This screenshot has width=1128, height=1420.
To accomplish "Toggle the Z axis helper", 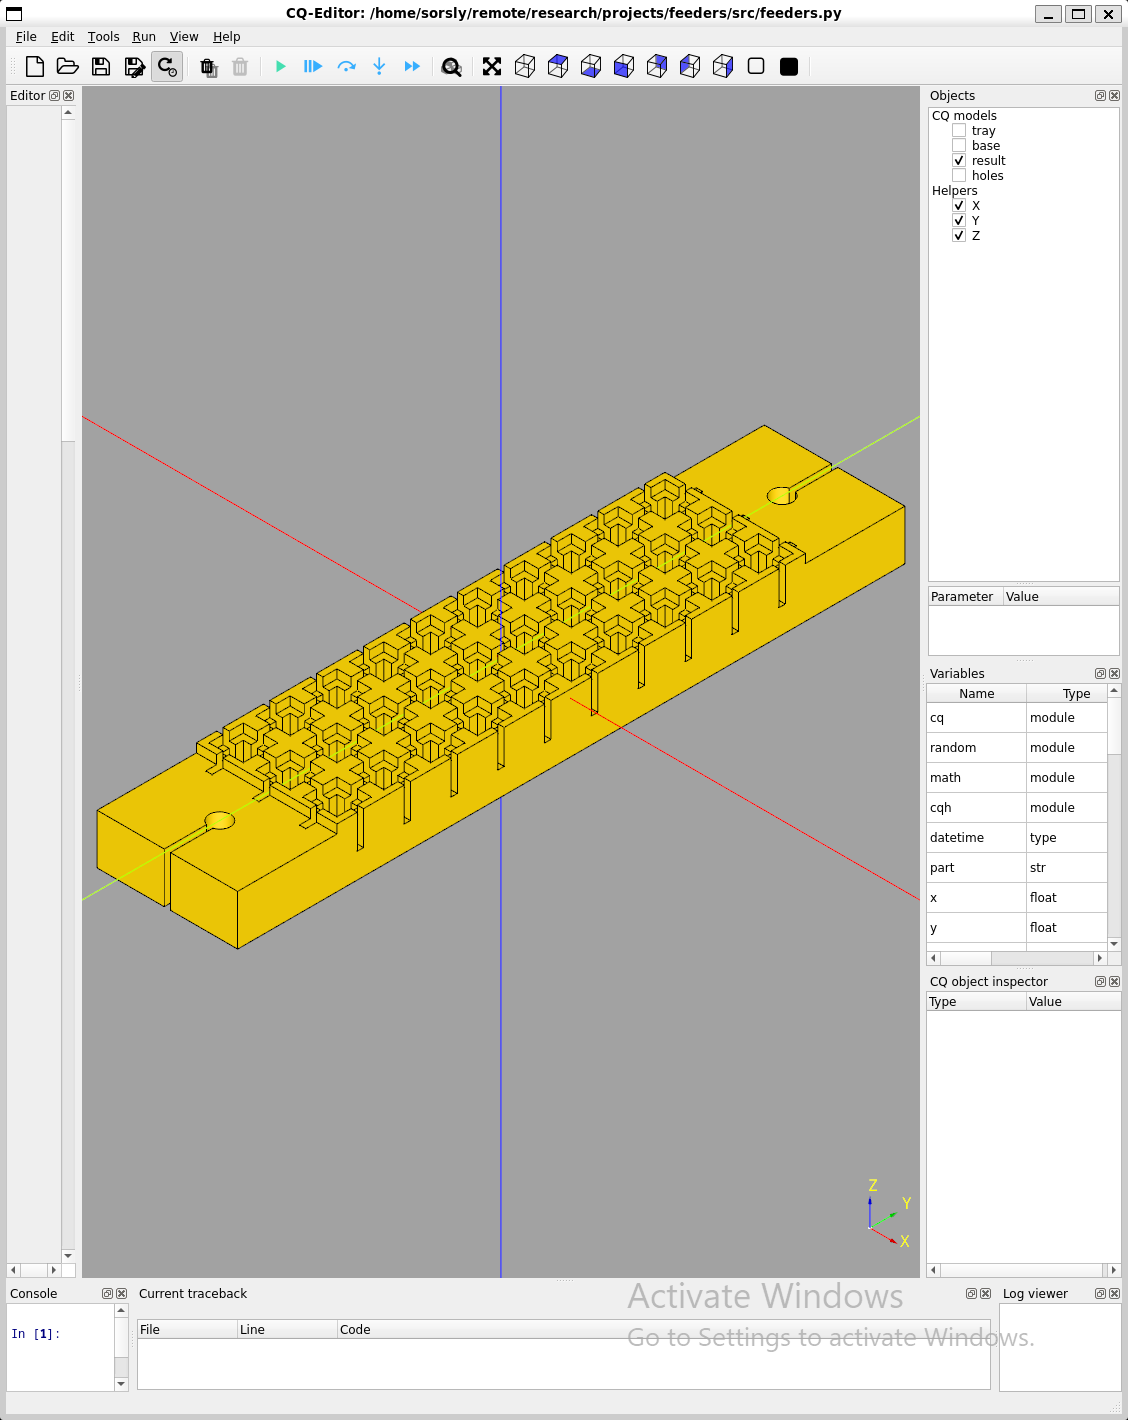I will point(959,236).
